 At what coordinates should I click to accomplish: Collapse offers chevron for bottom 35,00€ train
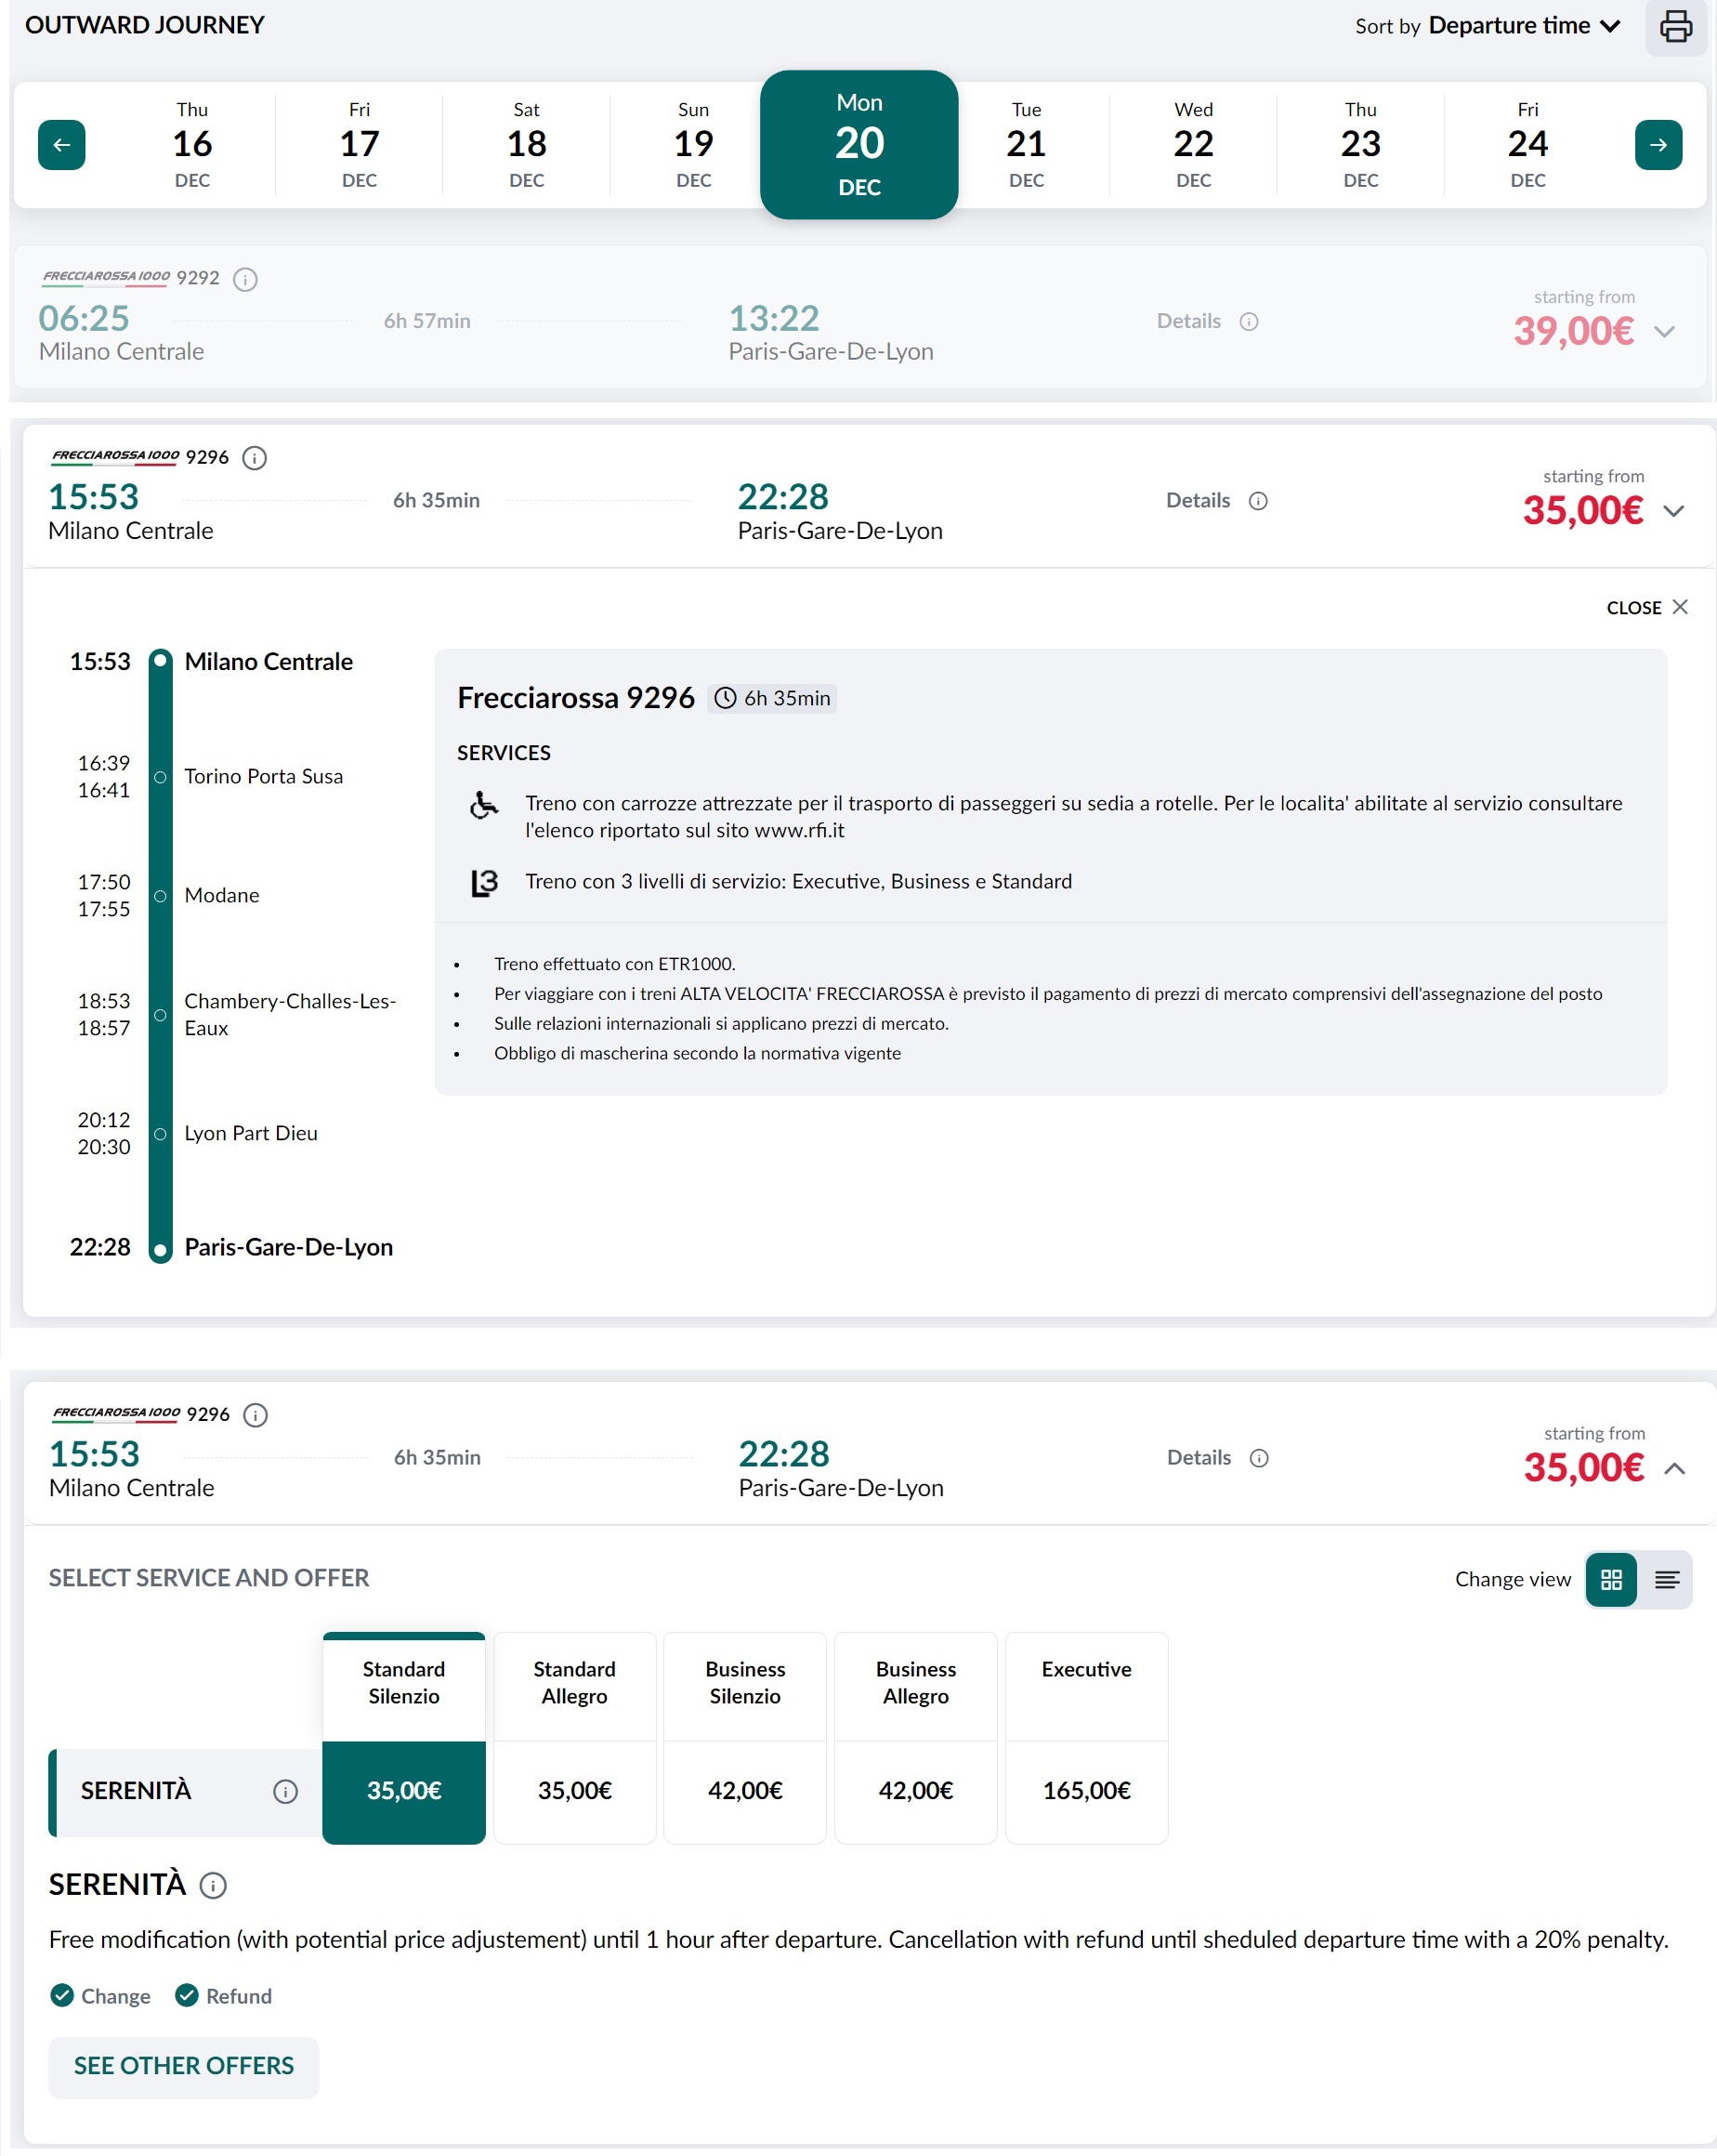(x=1674, y=1469)
